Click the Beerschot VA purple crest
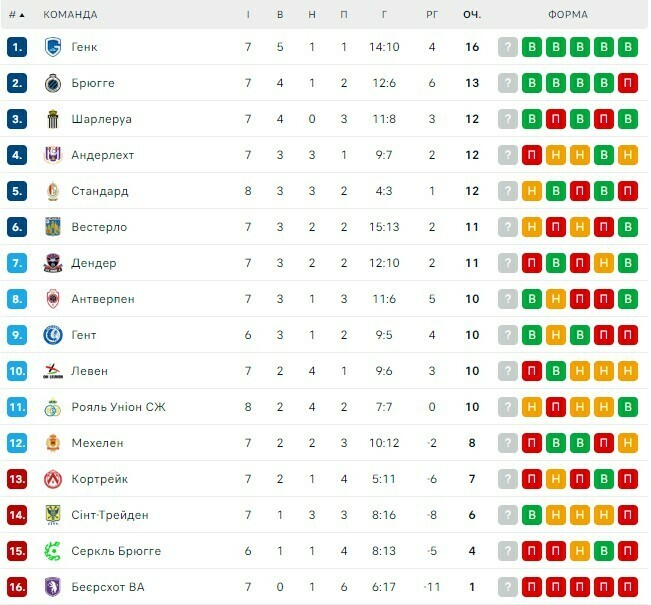 click(53, 587)
